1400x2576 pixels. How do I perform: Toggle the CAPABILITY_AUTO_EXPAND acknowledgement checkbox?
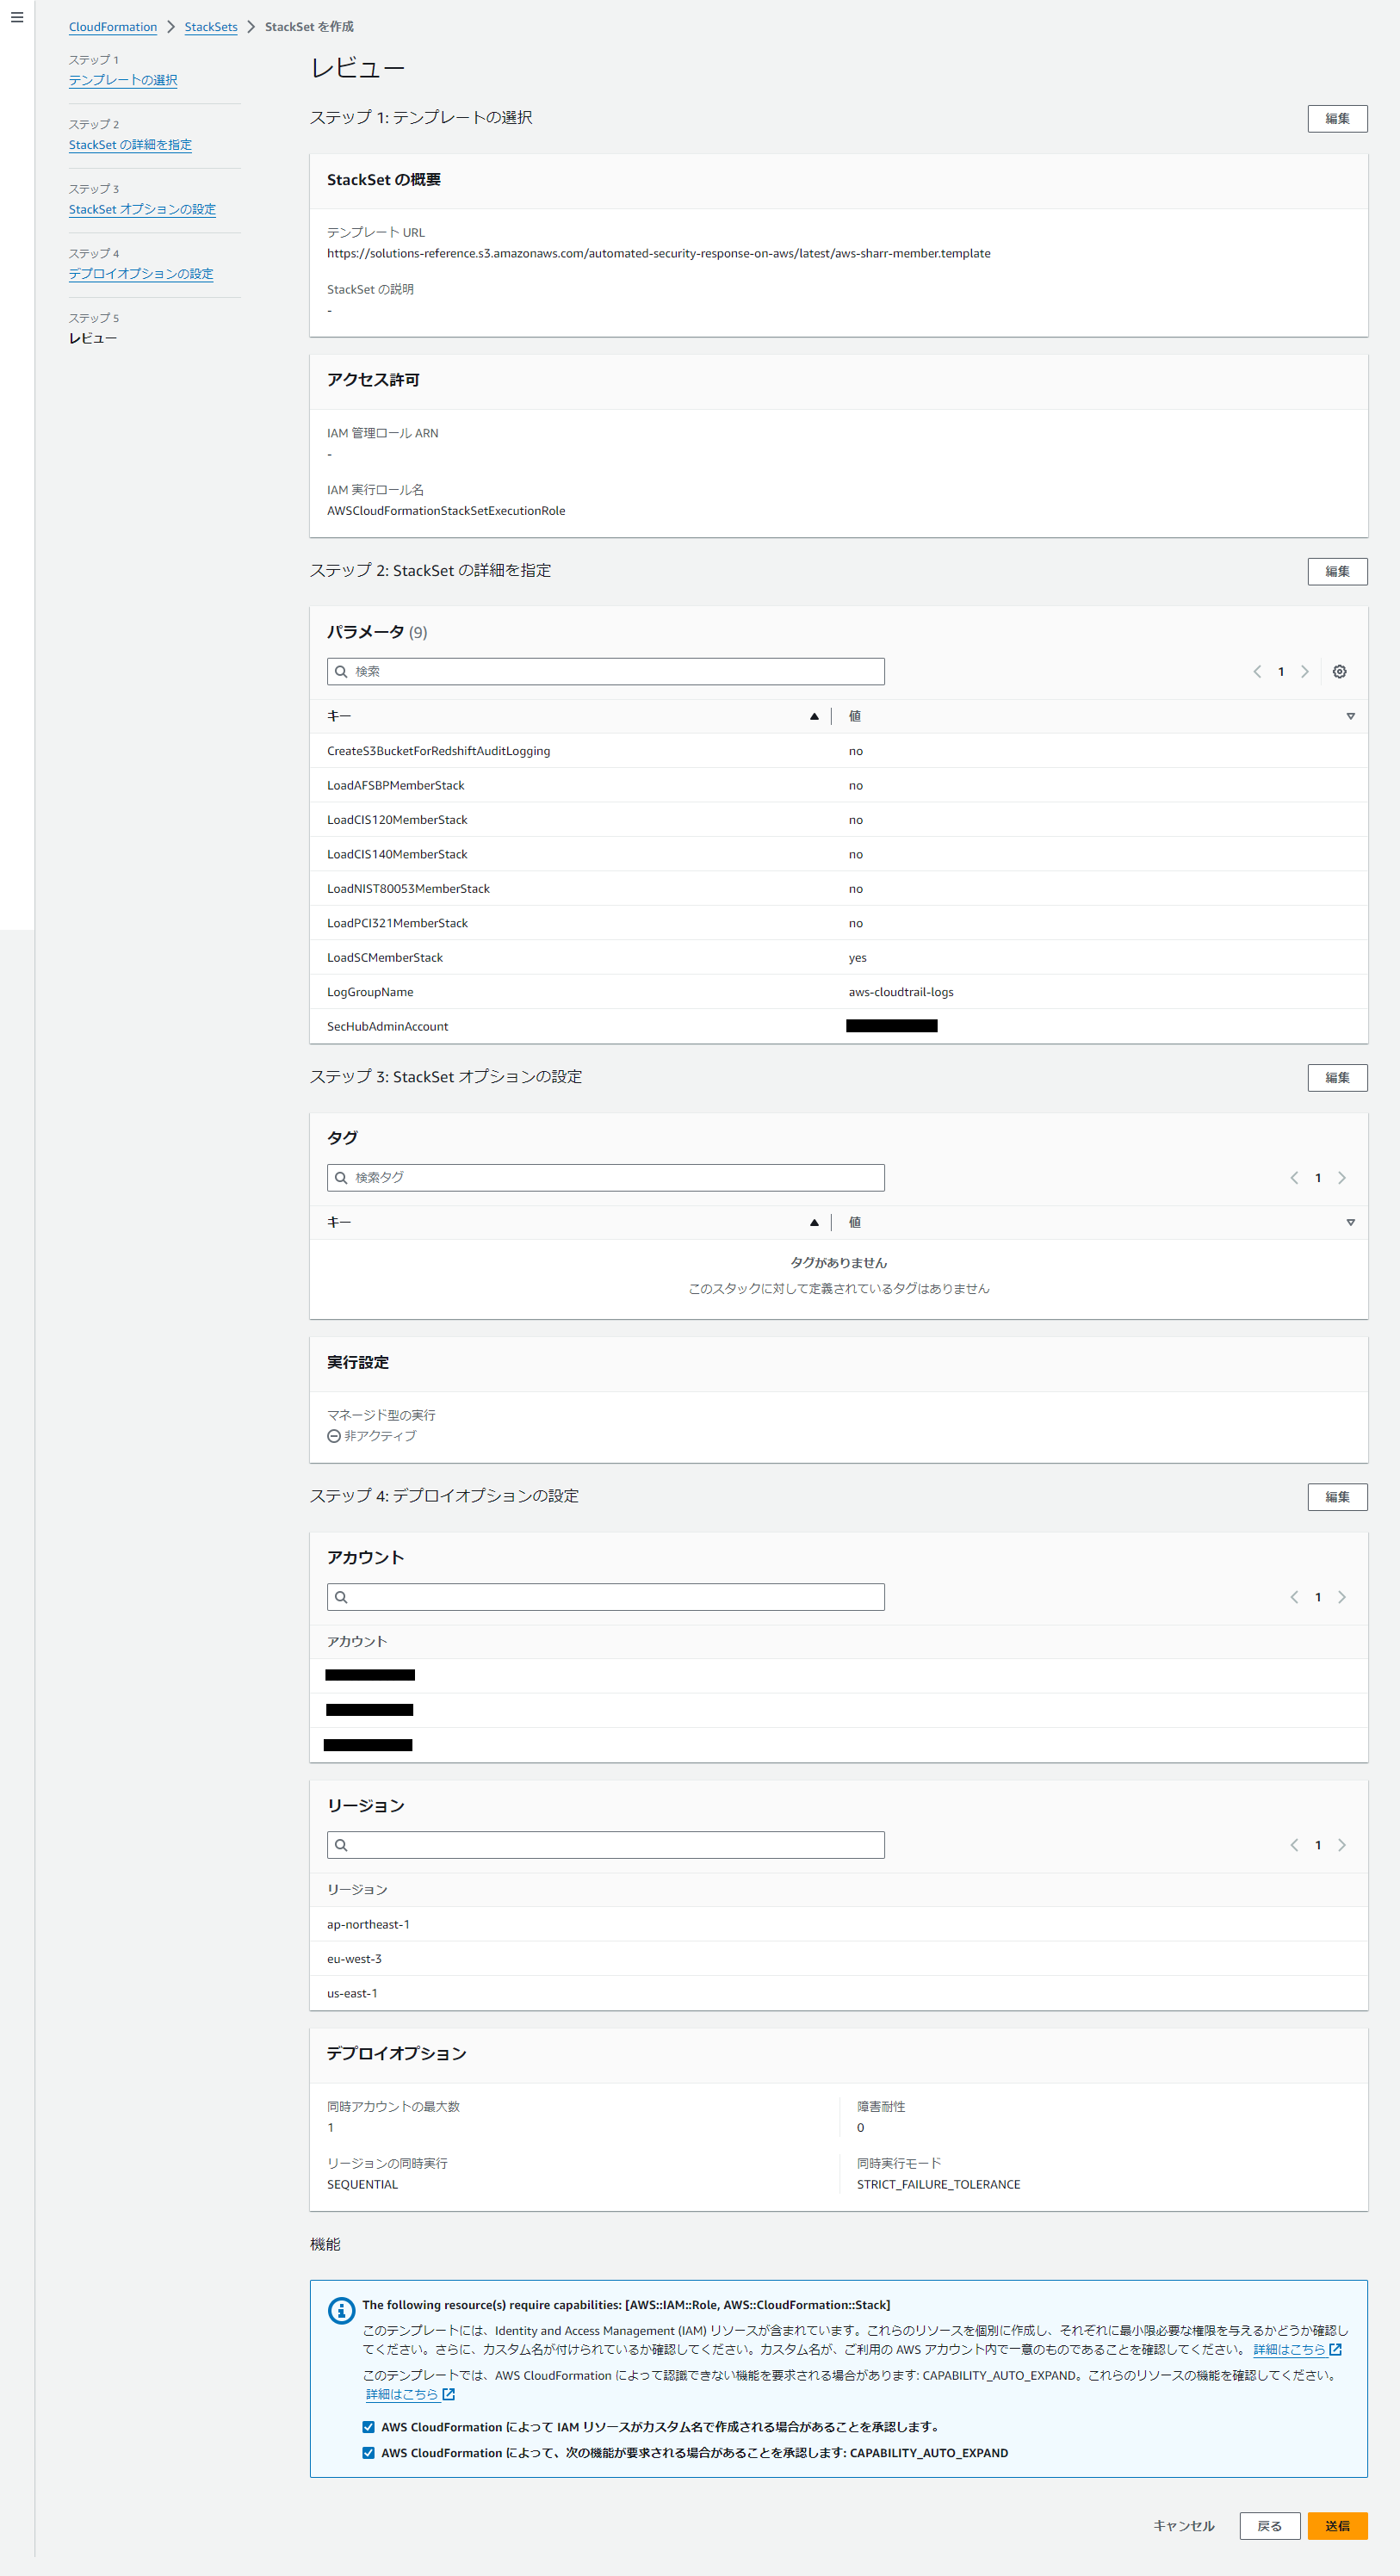click(x=368, y=2453)
